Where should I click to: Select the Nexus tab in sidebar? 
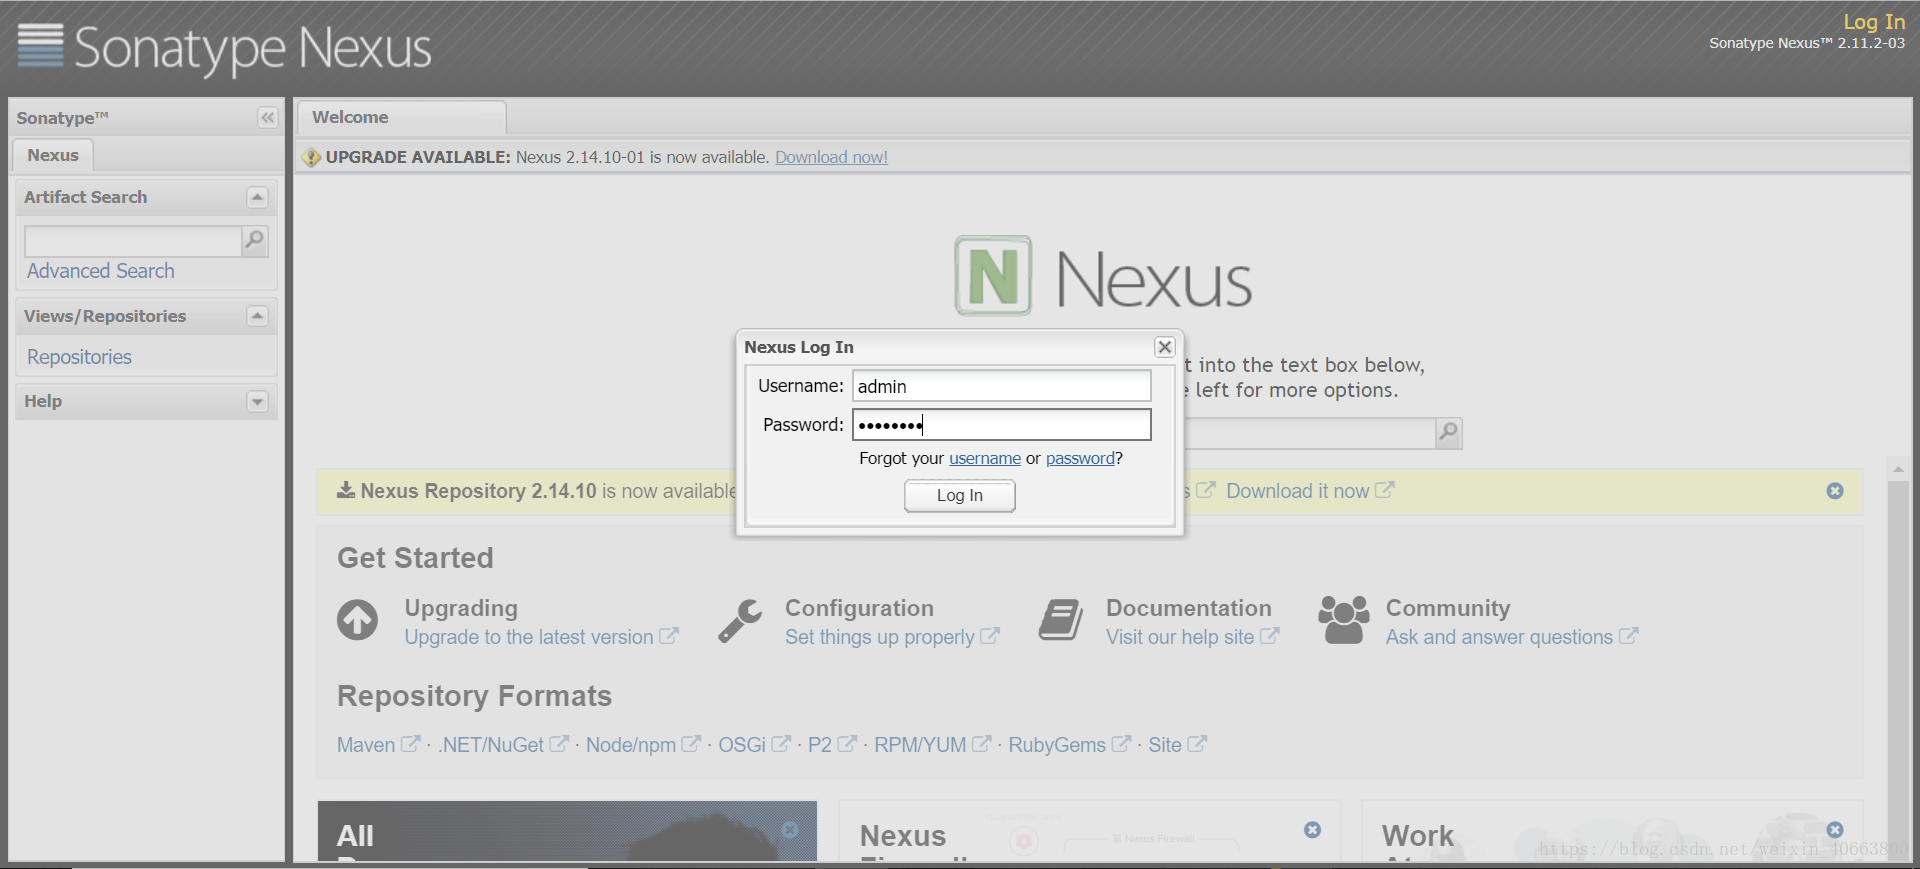click(53, 155)
